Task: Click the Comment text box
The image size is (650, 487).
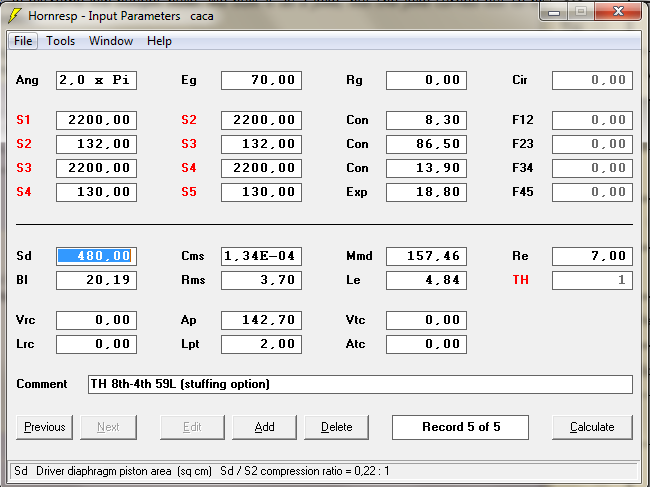Action: (360, 384)
